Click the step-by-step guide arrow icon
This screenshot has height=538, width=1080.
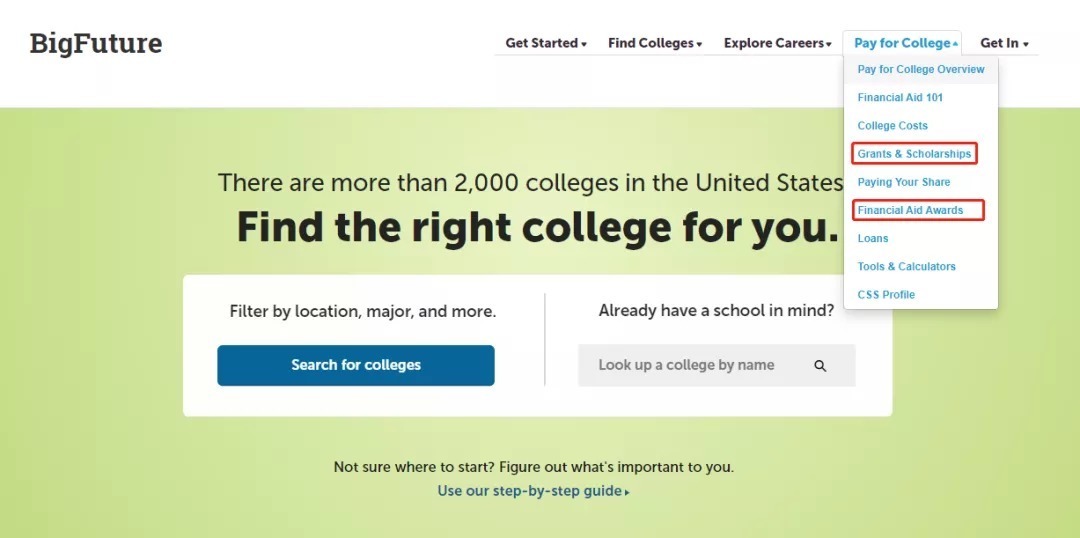[x=627, y=492]
